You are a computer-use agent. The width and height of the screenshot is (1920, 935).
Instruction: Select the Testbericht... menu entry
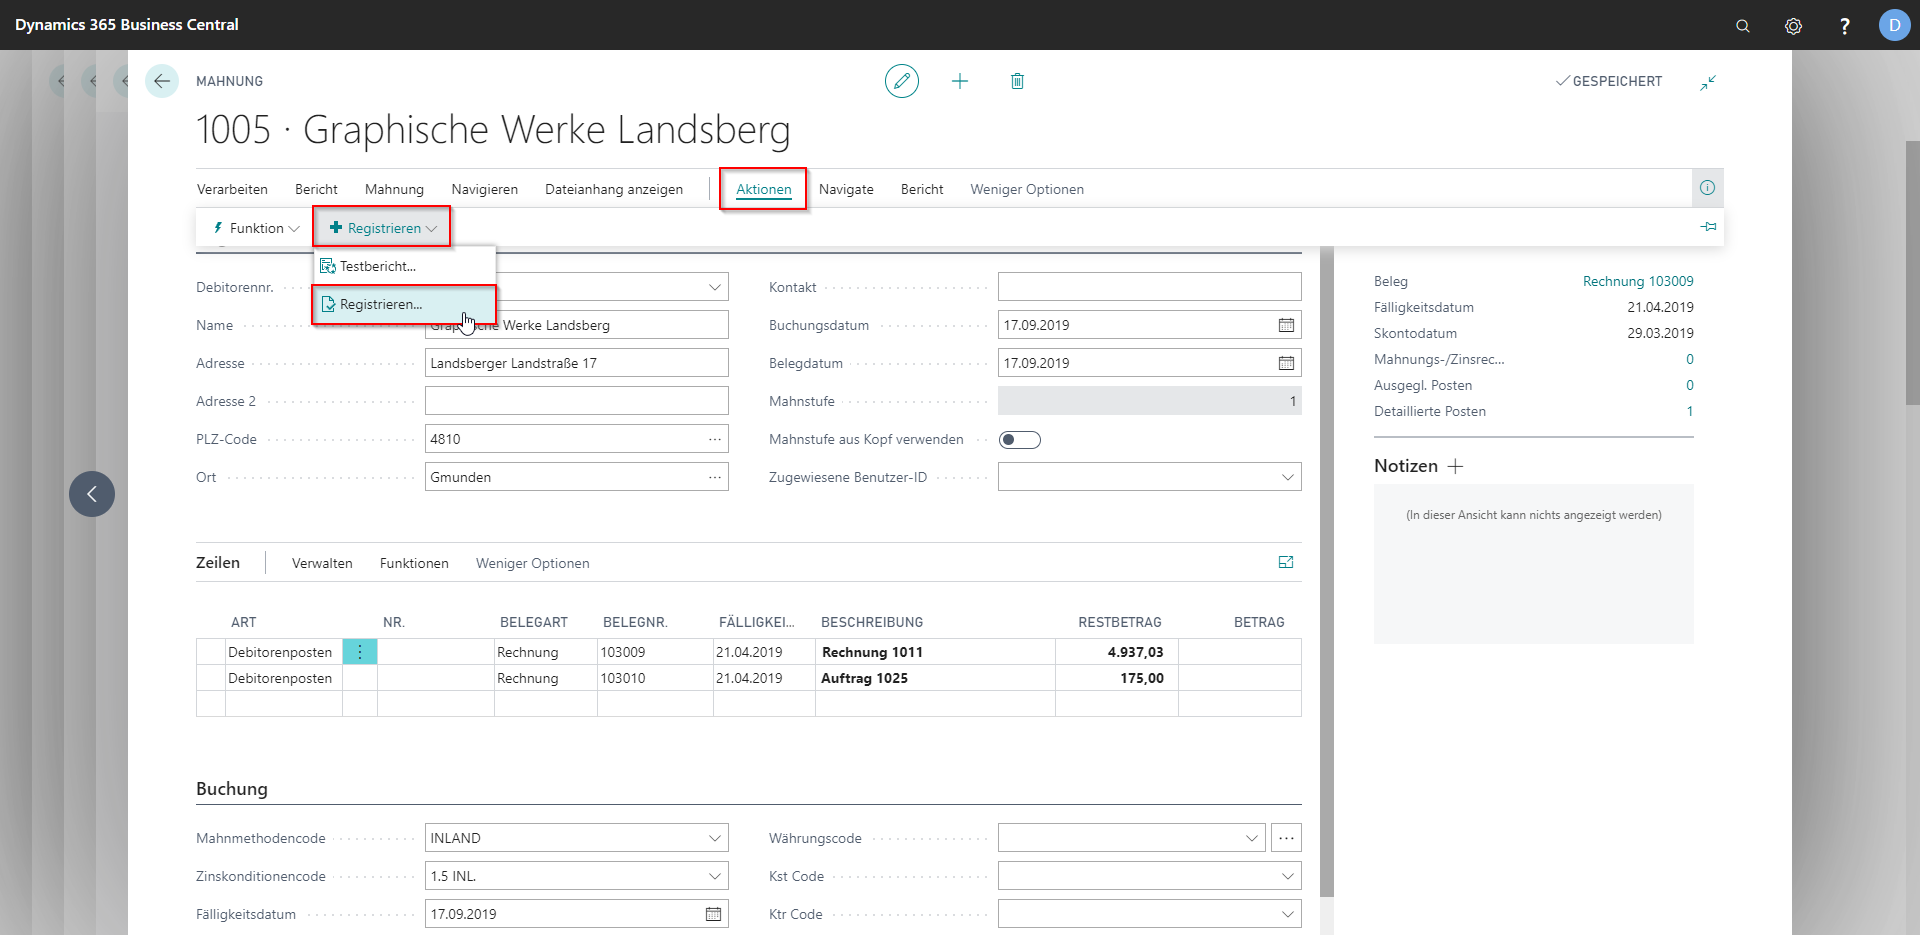(405, 266)
